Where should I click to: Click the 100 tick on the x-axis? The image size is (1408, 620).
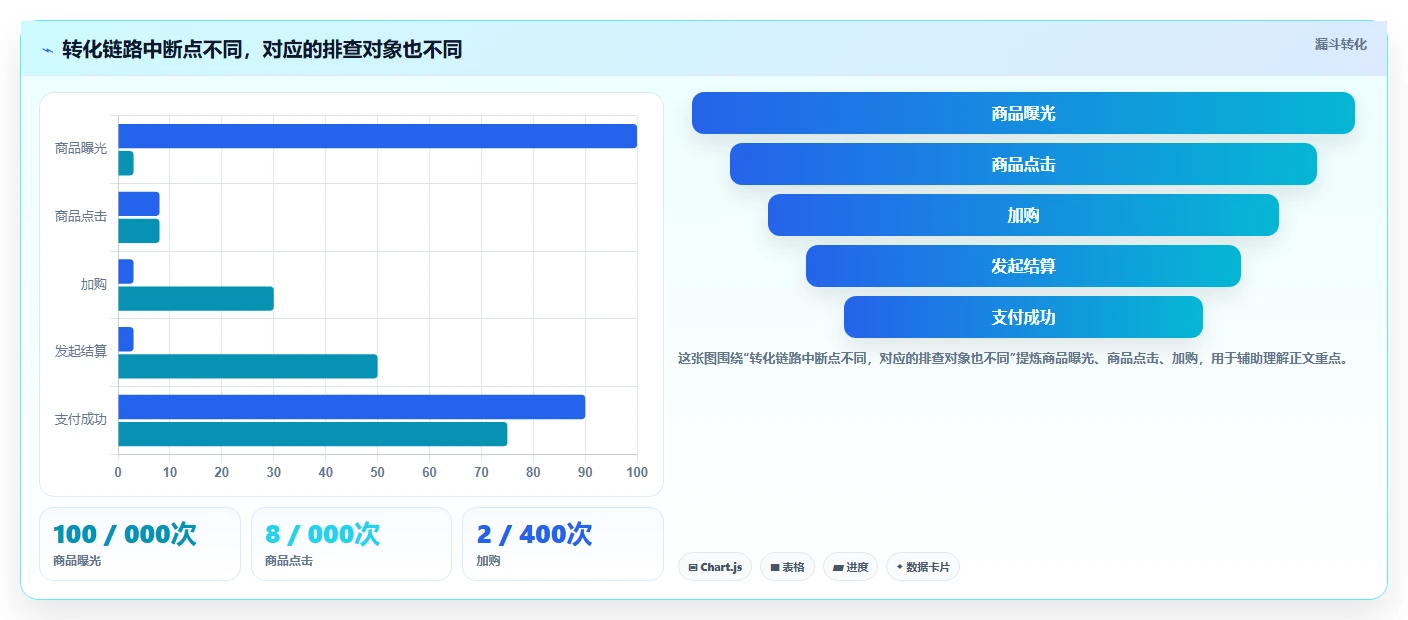click(x=636, y=472)
